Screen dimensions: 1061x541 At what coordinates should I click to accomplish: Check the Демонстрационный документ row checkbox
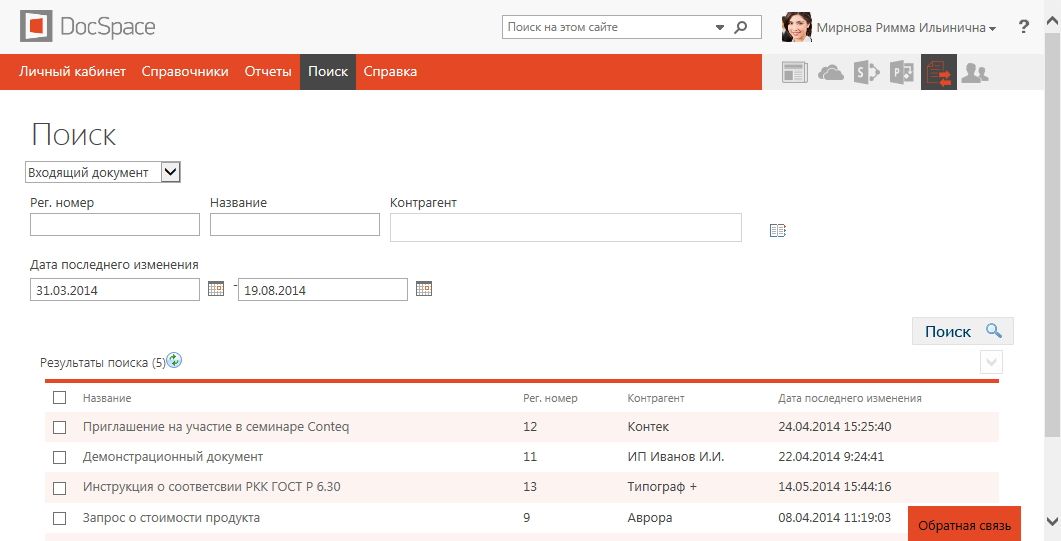click(x=60, y=457)
